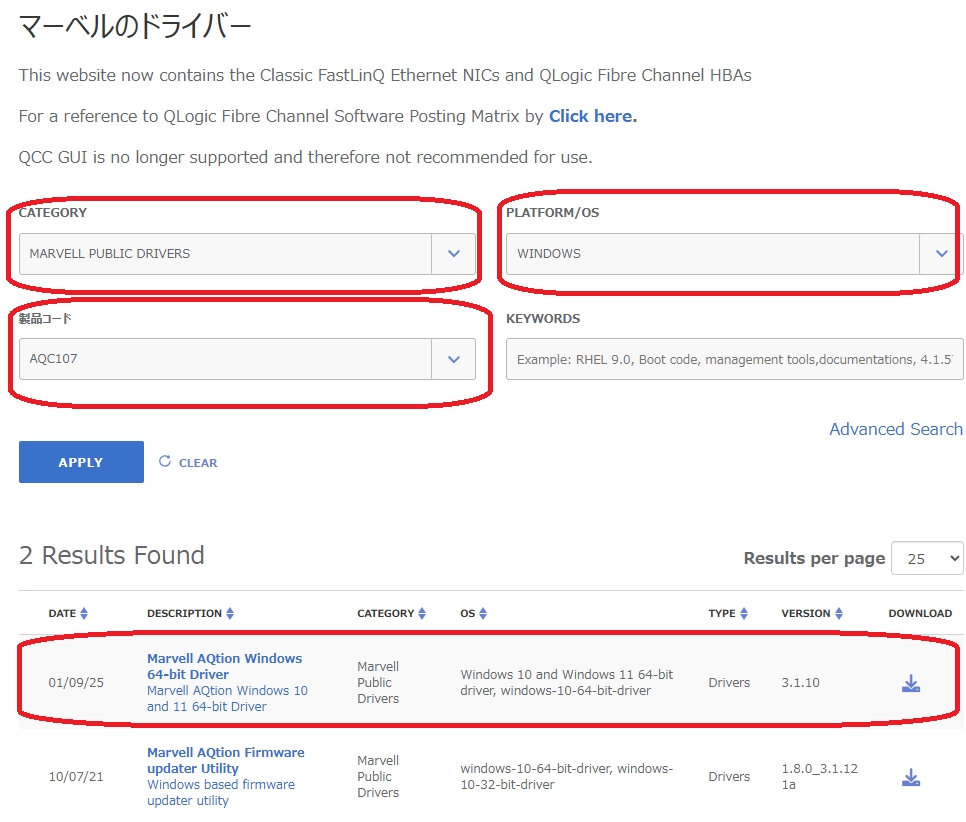Click the refresh icon beside CLEAR
The width and height of the screenshot is (966, 822).
tap(164, 461)
